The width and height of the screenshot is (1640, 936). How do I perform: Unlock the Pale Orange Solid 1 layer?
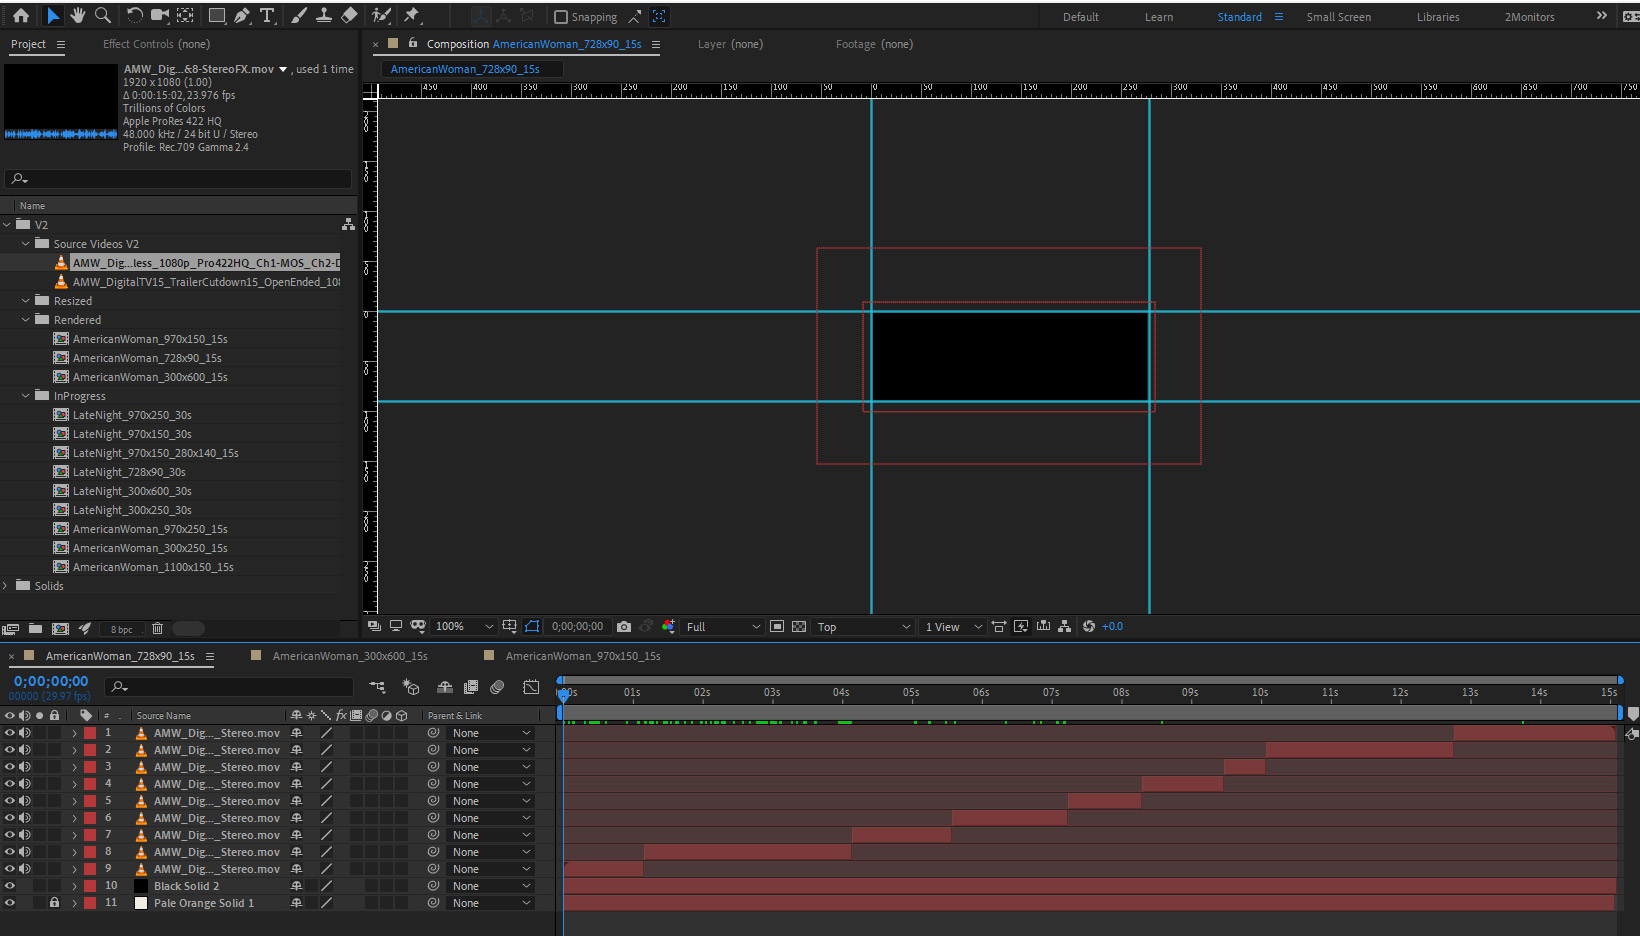tap(55, 903)
